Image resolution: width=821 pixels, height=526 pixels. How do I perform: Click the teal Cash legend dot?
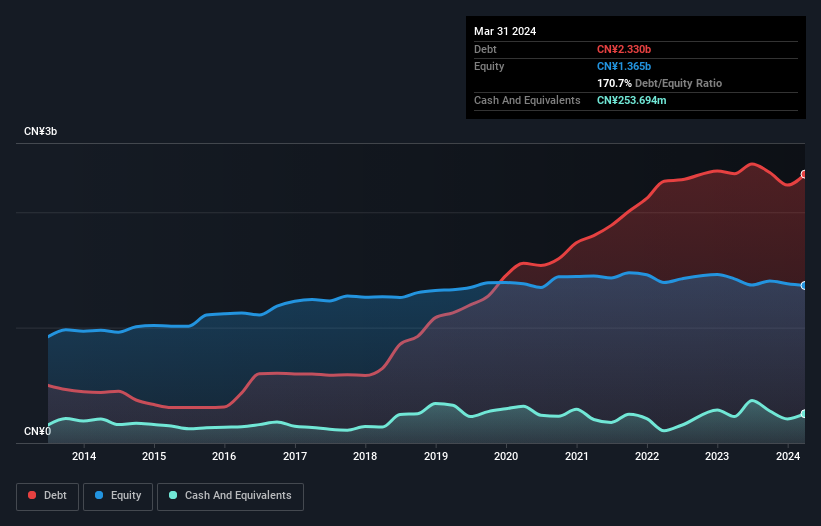pos(173,495)
